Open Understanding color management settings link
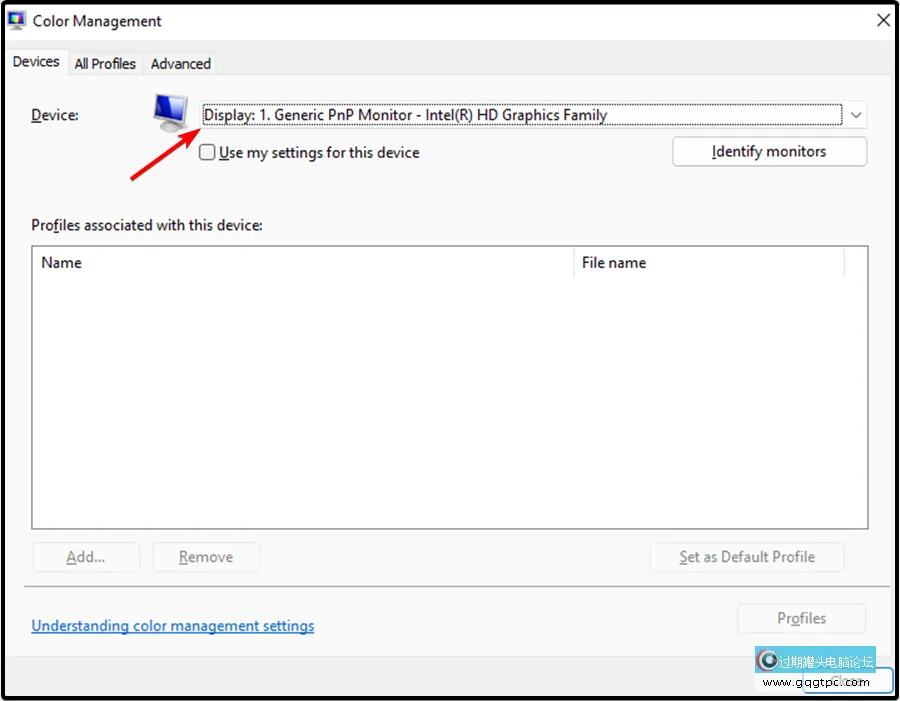Screen dimensions: 900x701 point(173,626)
